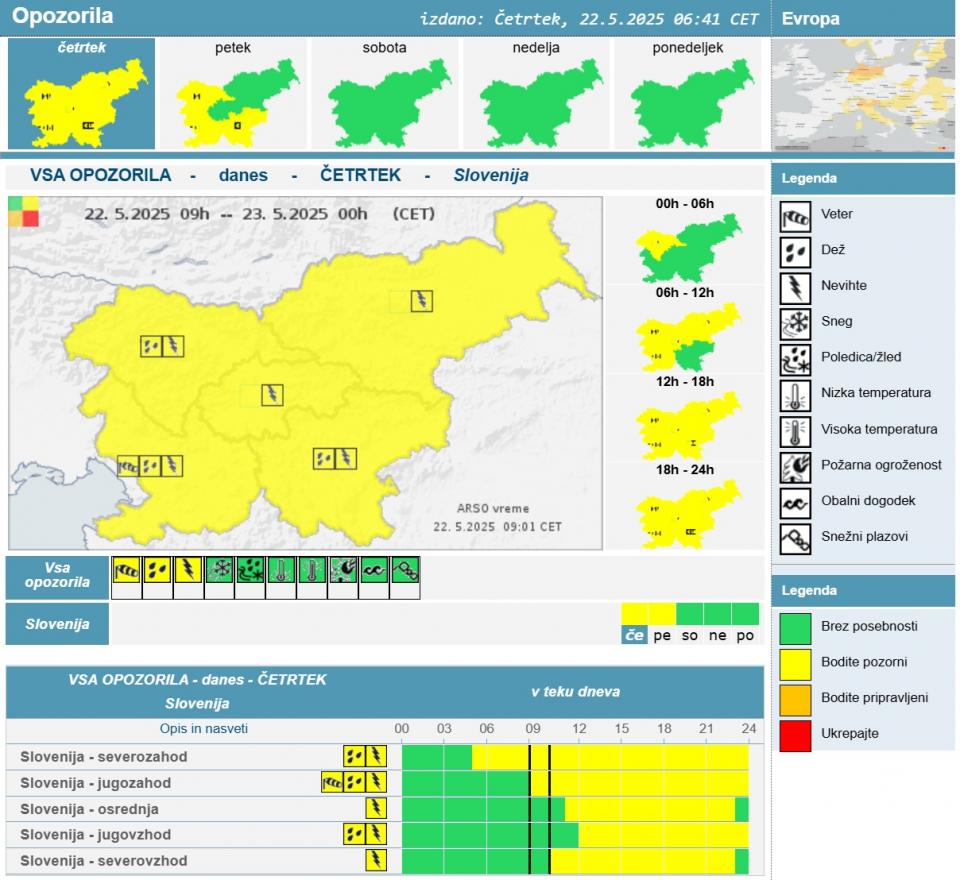960x880 pixels.
Task: Click the Opis in nasveti link
Action: (x=203, y=729)
